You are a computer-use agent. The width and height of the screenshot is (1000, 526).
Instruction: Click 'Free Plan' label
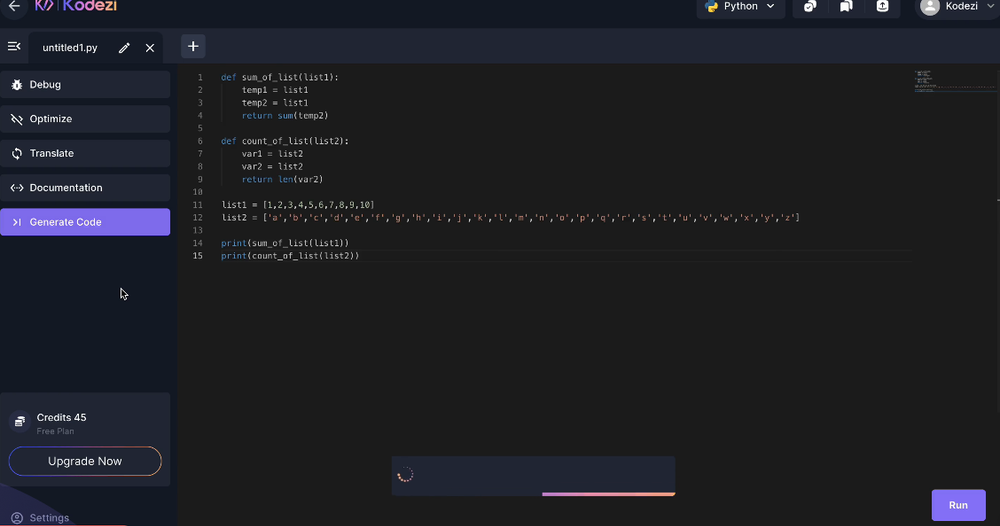coord(55,432)
